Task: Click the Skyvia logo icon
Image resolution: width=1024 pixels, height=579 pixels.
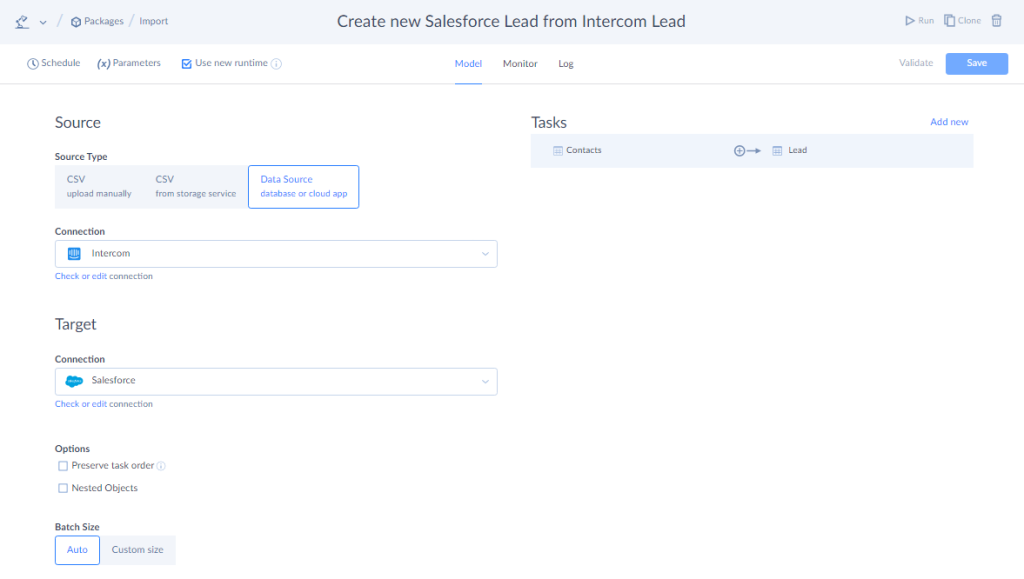Action: tap(22, 22)
